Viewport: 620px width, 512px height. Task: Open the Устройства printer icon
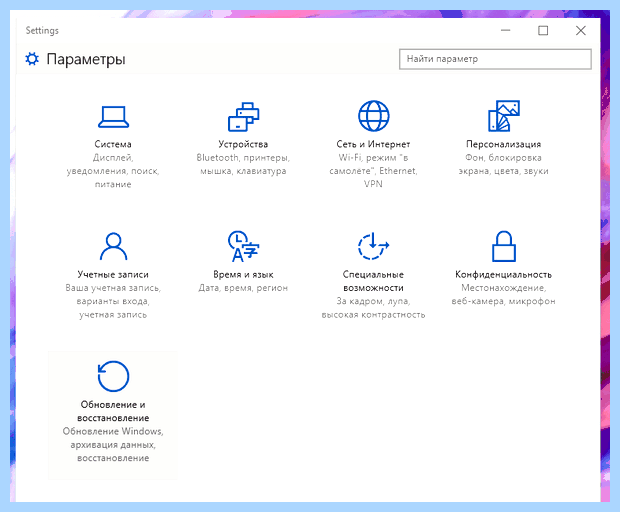coord(243,117)
